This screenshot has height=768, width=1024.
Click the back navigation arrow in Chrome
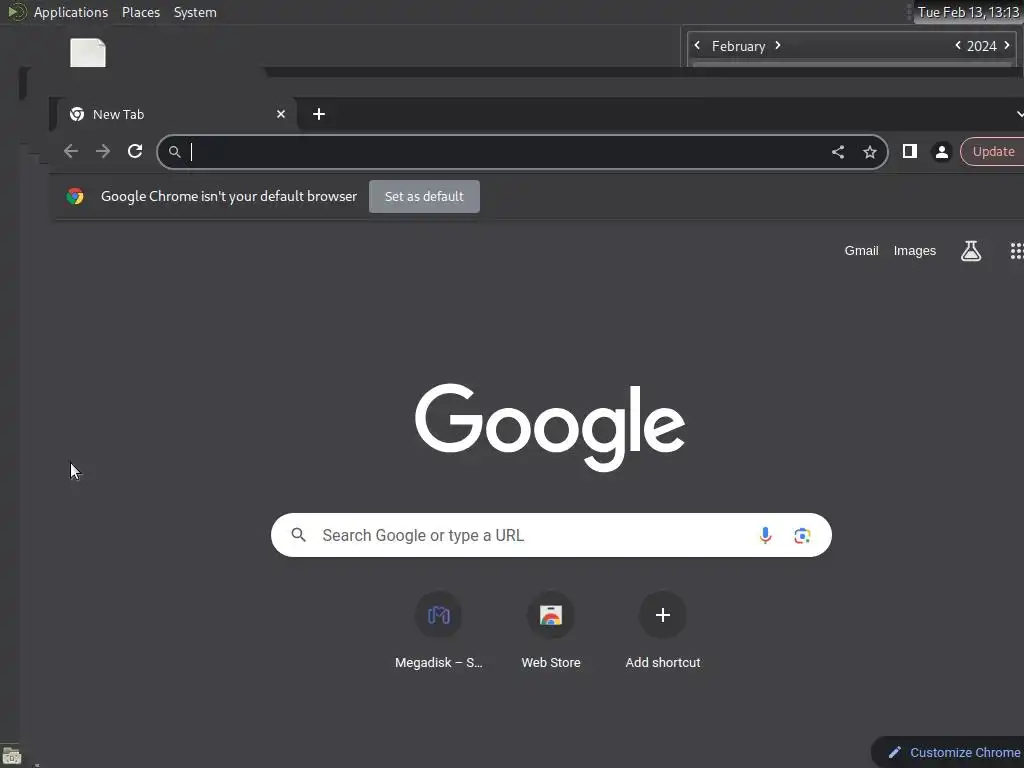tap(71, 152)
